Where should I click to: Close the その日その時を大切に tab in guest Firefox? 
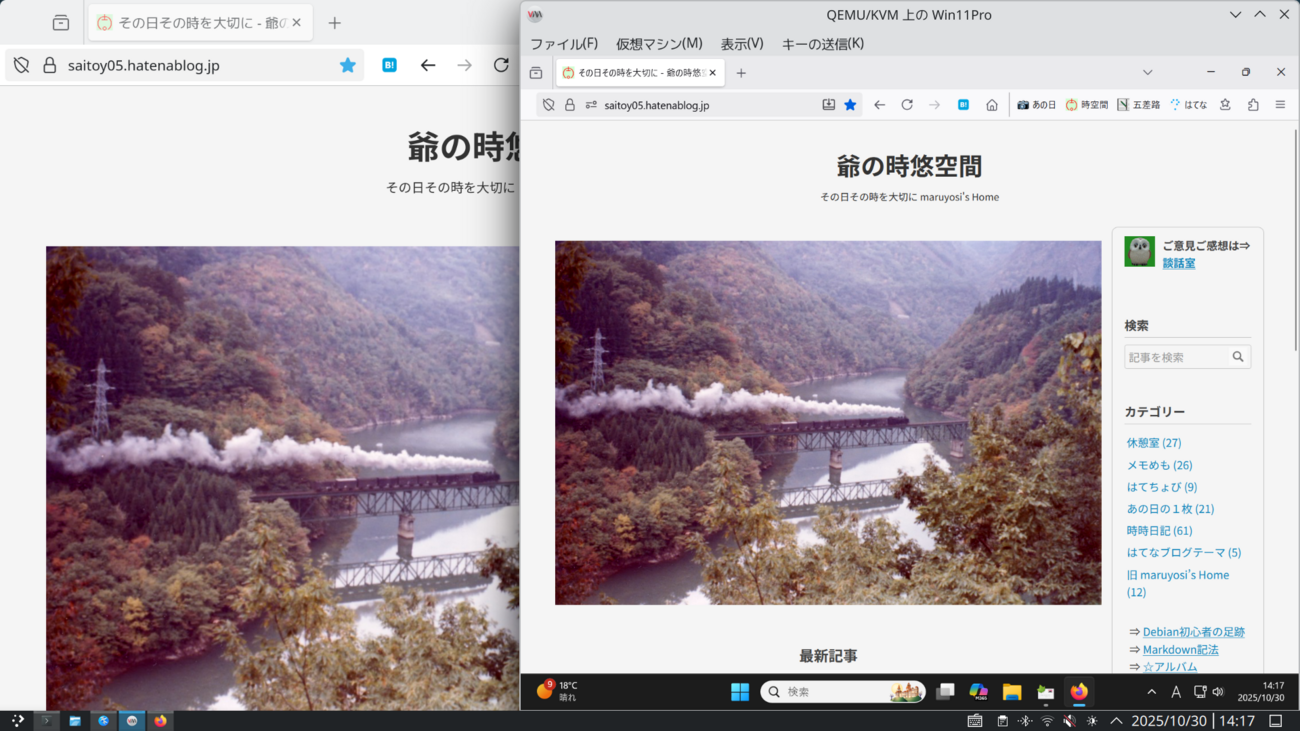coord(713,73)
